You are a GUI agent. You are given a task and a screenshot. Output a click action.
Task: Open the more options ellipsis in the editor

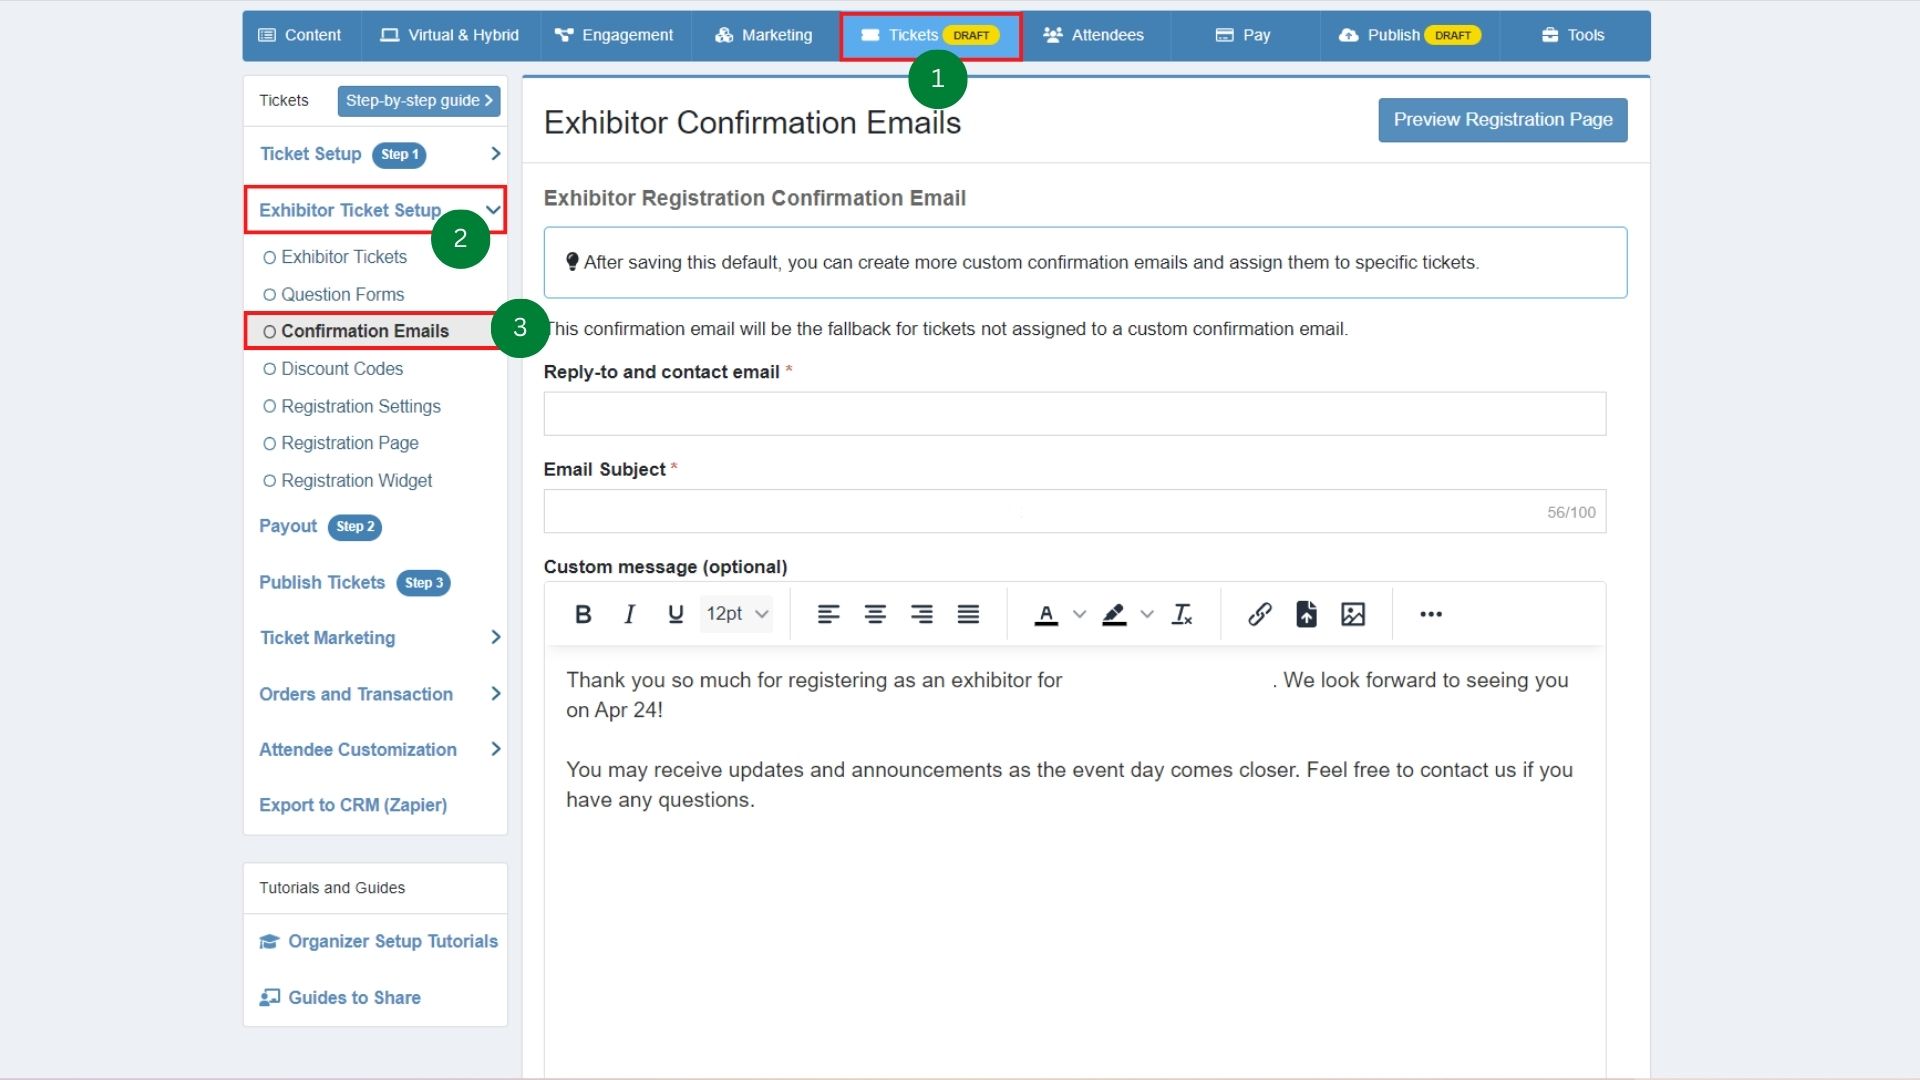(1431, 614)
